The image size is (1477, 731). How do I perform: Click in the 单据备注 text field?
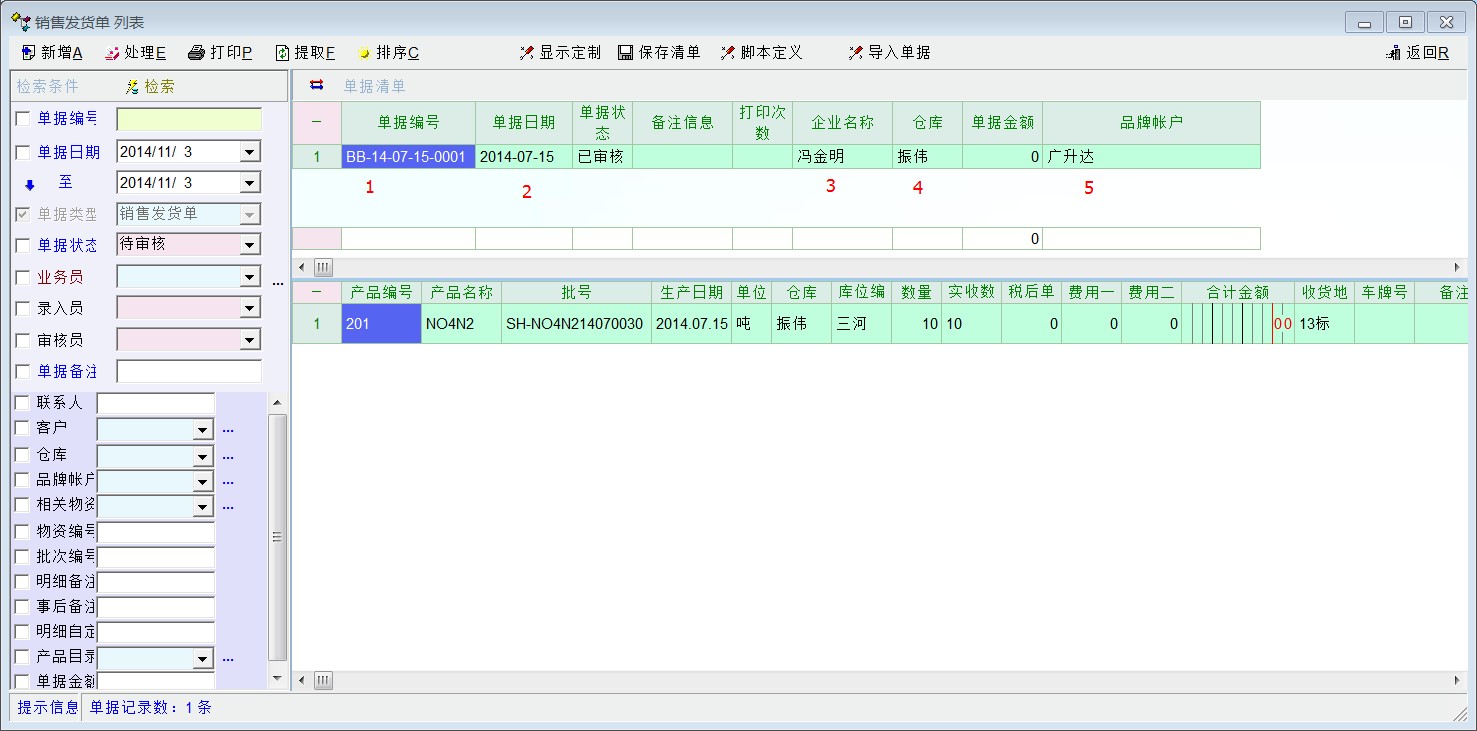[x=189, y=372]
